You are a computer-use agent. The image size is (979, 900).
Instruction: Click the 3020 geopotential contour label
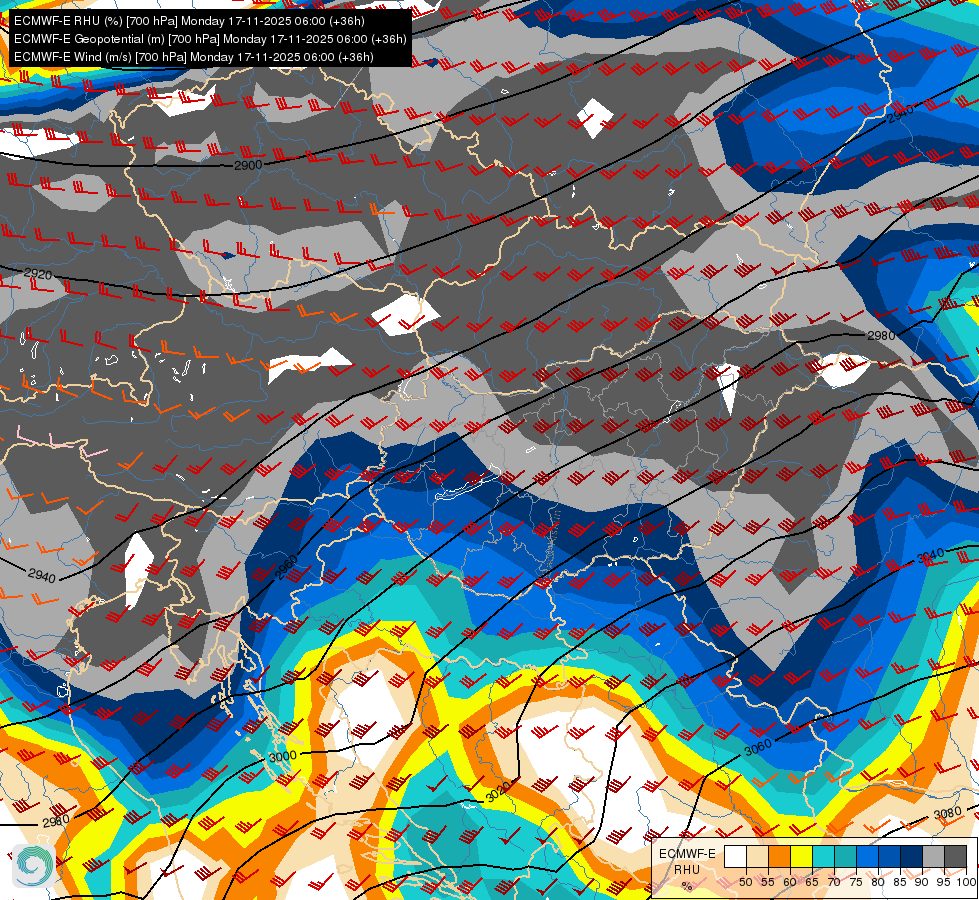click(x=498, y=793)
